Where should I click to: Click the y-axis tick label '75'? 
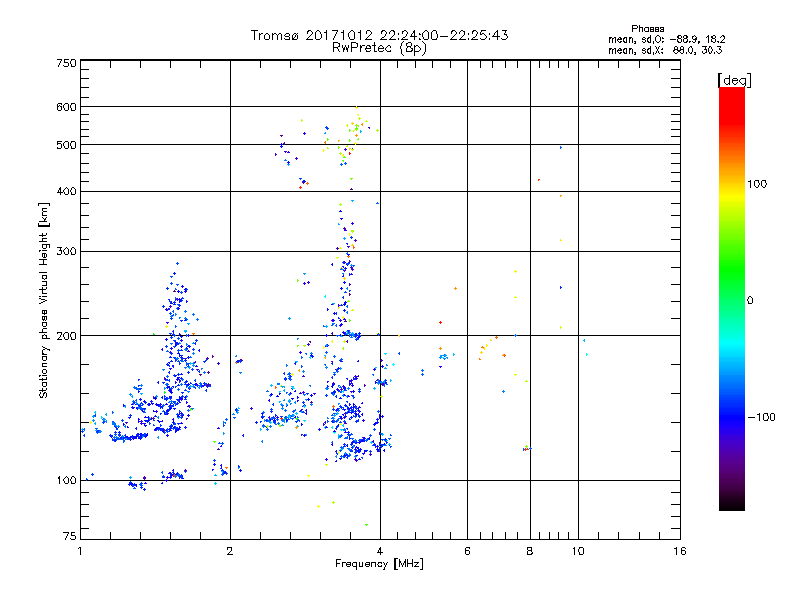[x=70, y=536]
